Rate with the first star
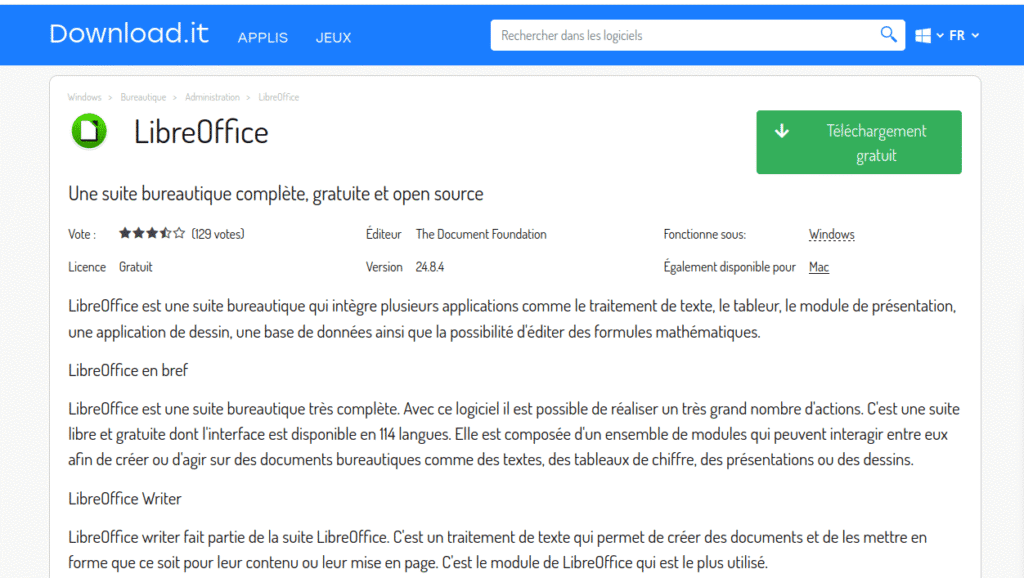The image size is (1024, 578). pyautogui.click(x=125, y=234)
